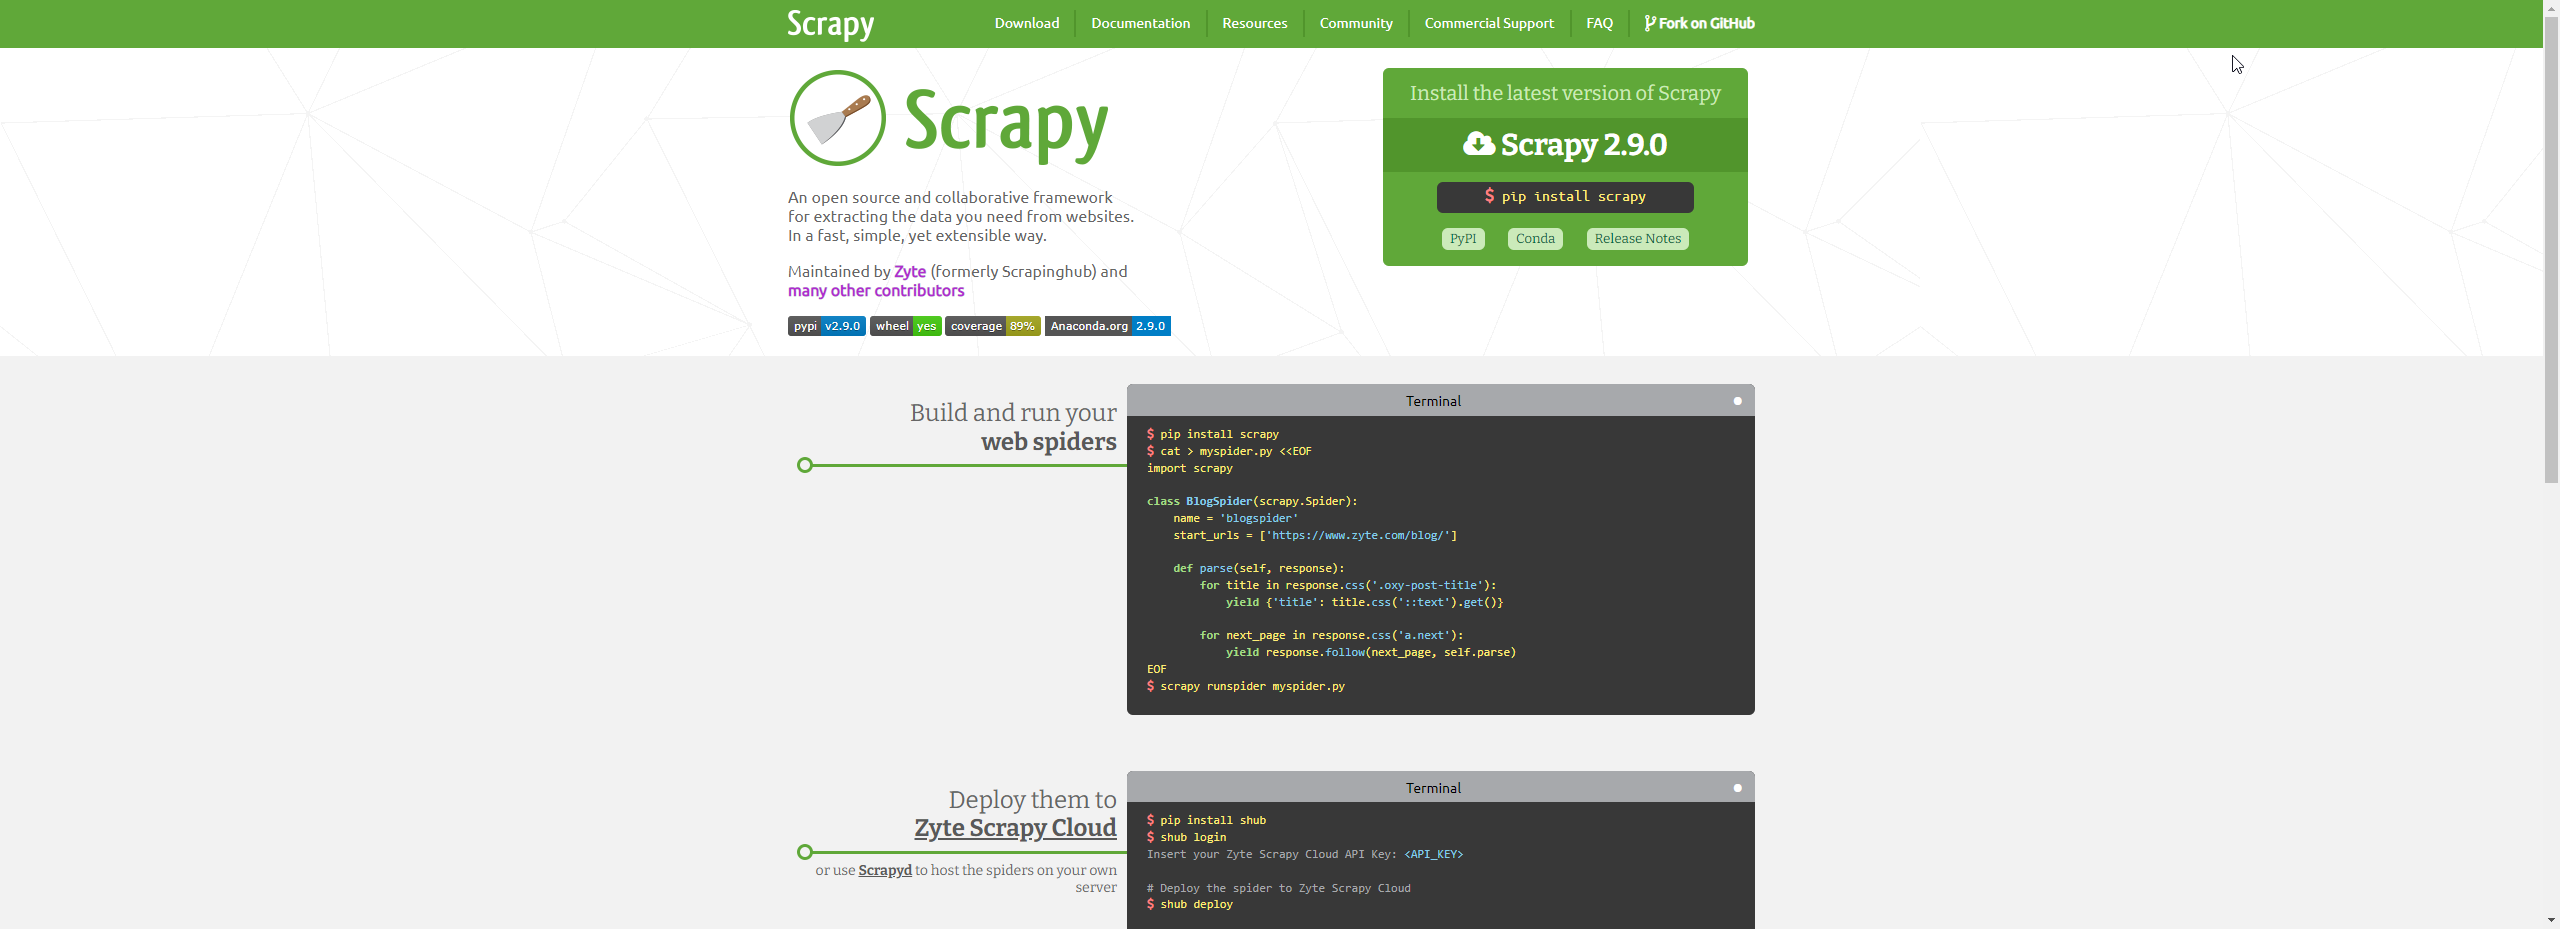Click the git fork icon in navbar
Image resolution: width=2560 pixels, height=929 pixels.
click(1649, 23)
